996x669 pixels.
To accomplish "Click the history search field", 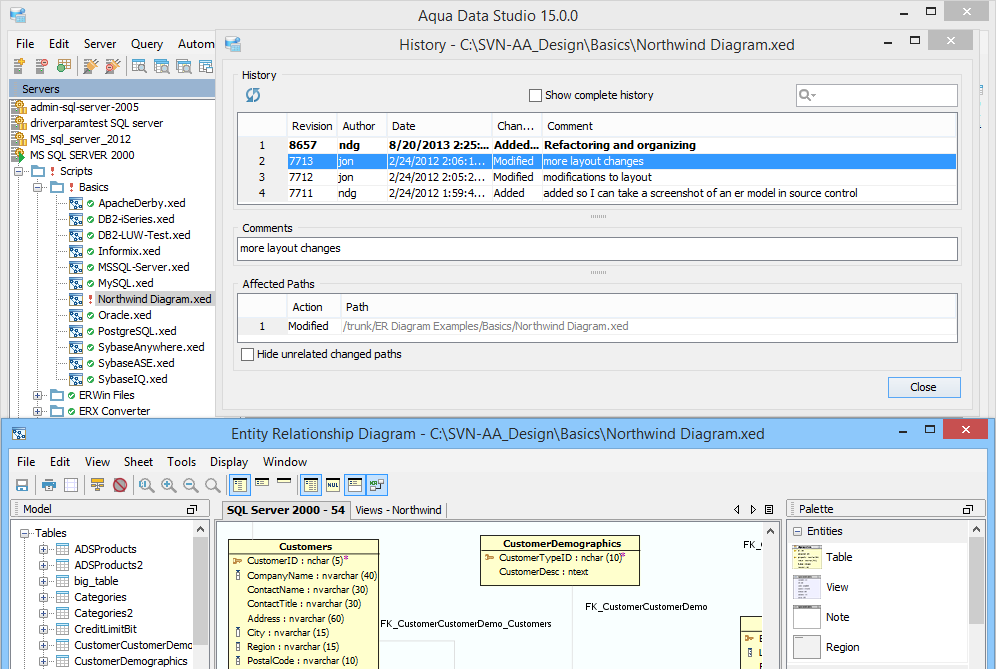I will click(x=877, y=95).
